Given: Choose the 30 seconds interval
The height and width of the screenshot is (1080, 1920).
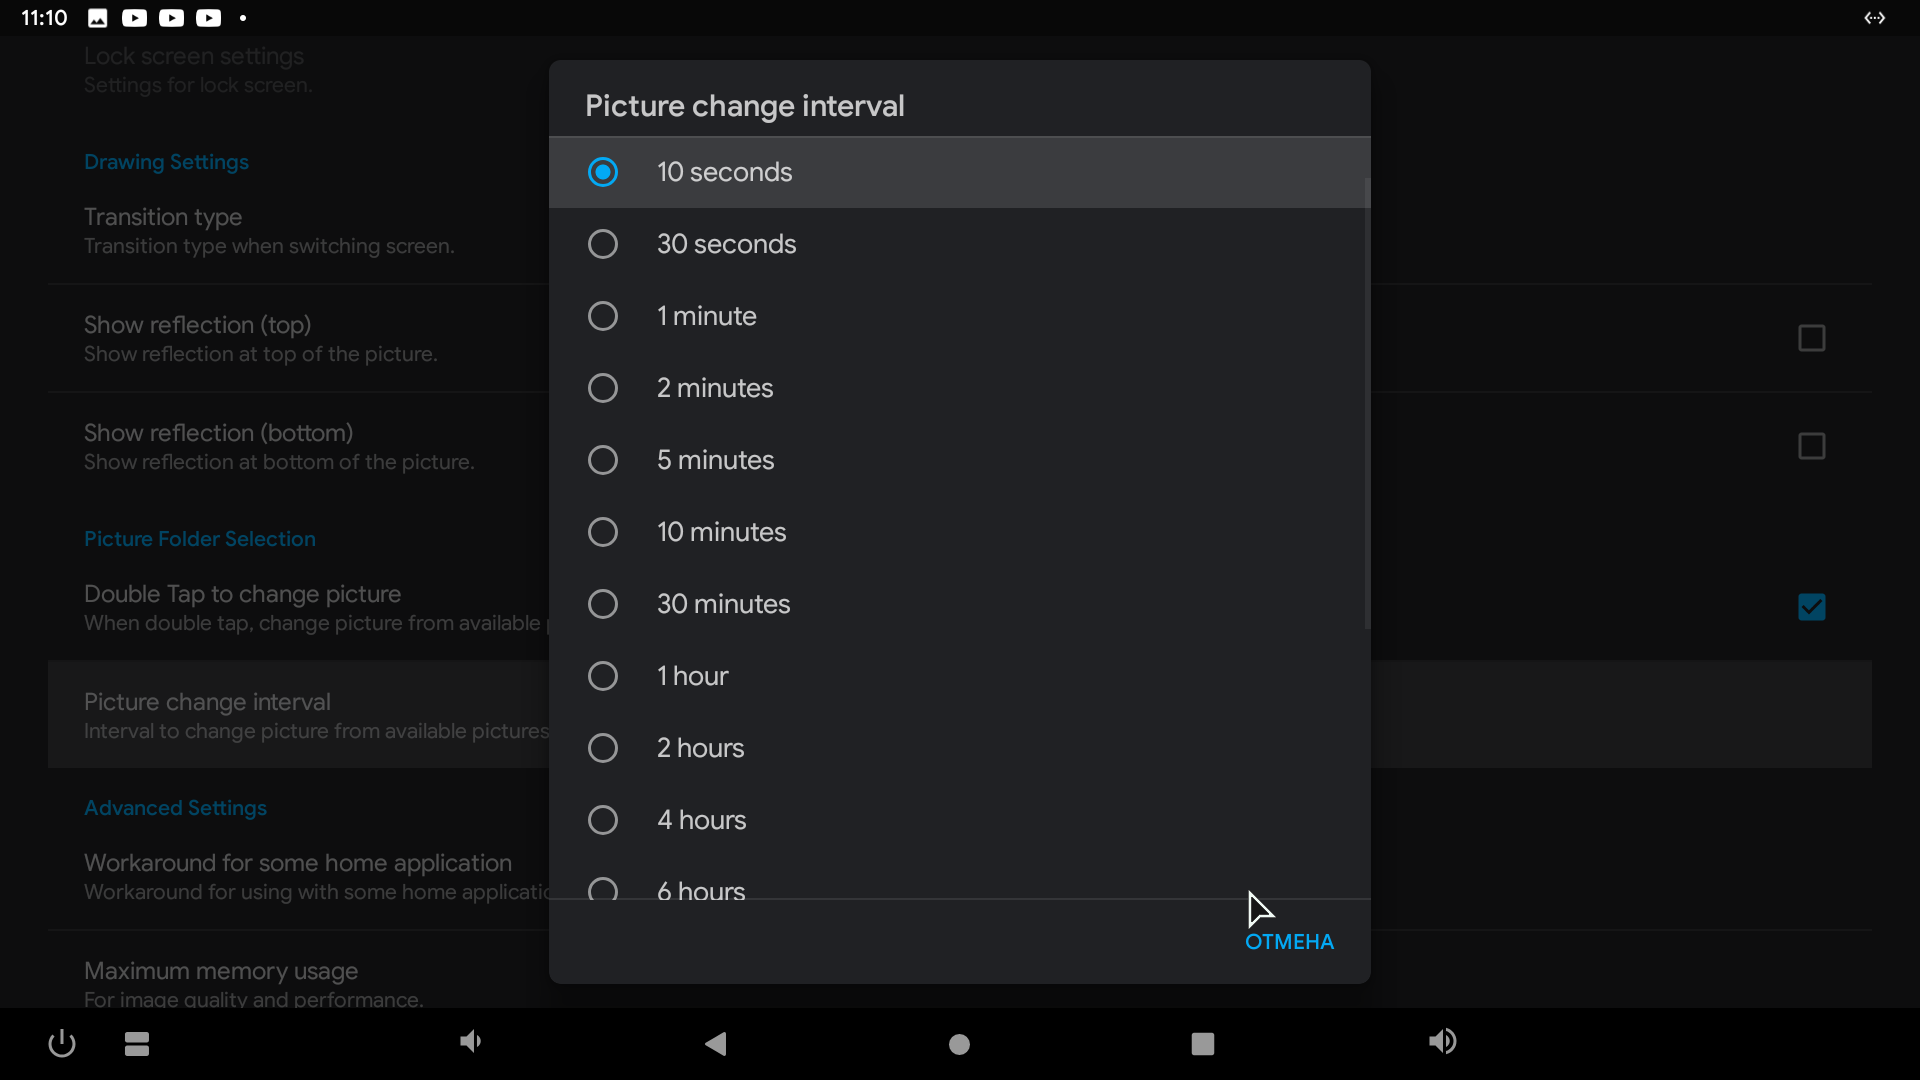Looking at the screenshot, I should coord(959,244).
